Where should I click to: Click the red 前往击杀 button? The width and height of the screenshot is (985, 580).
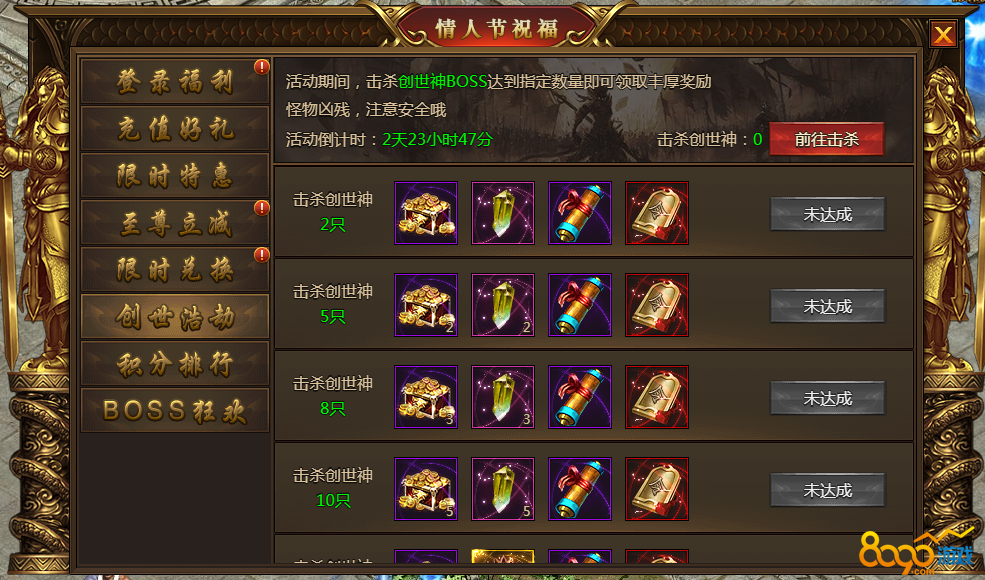[x=827, y=139]
